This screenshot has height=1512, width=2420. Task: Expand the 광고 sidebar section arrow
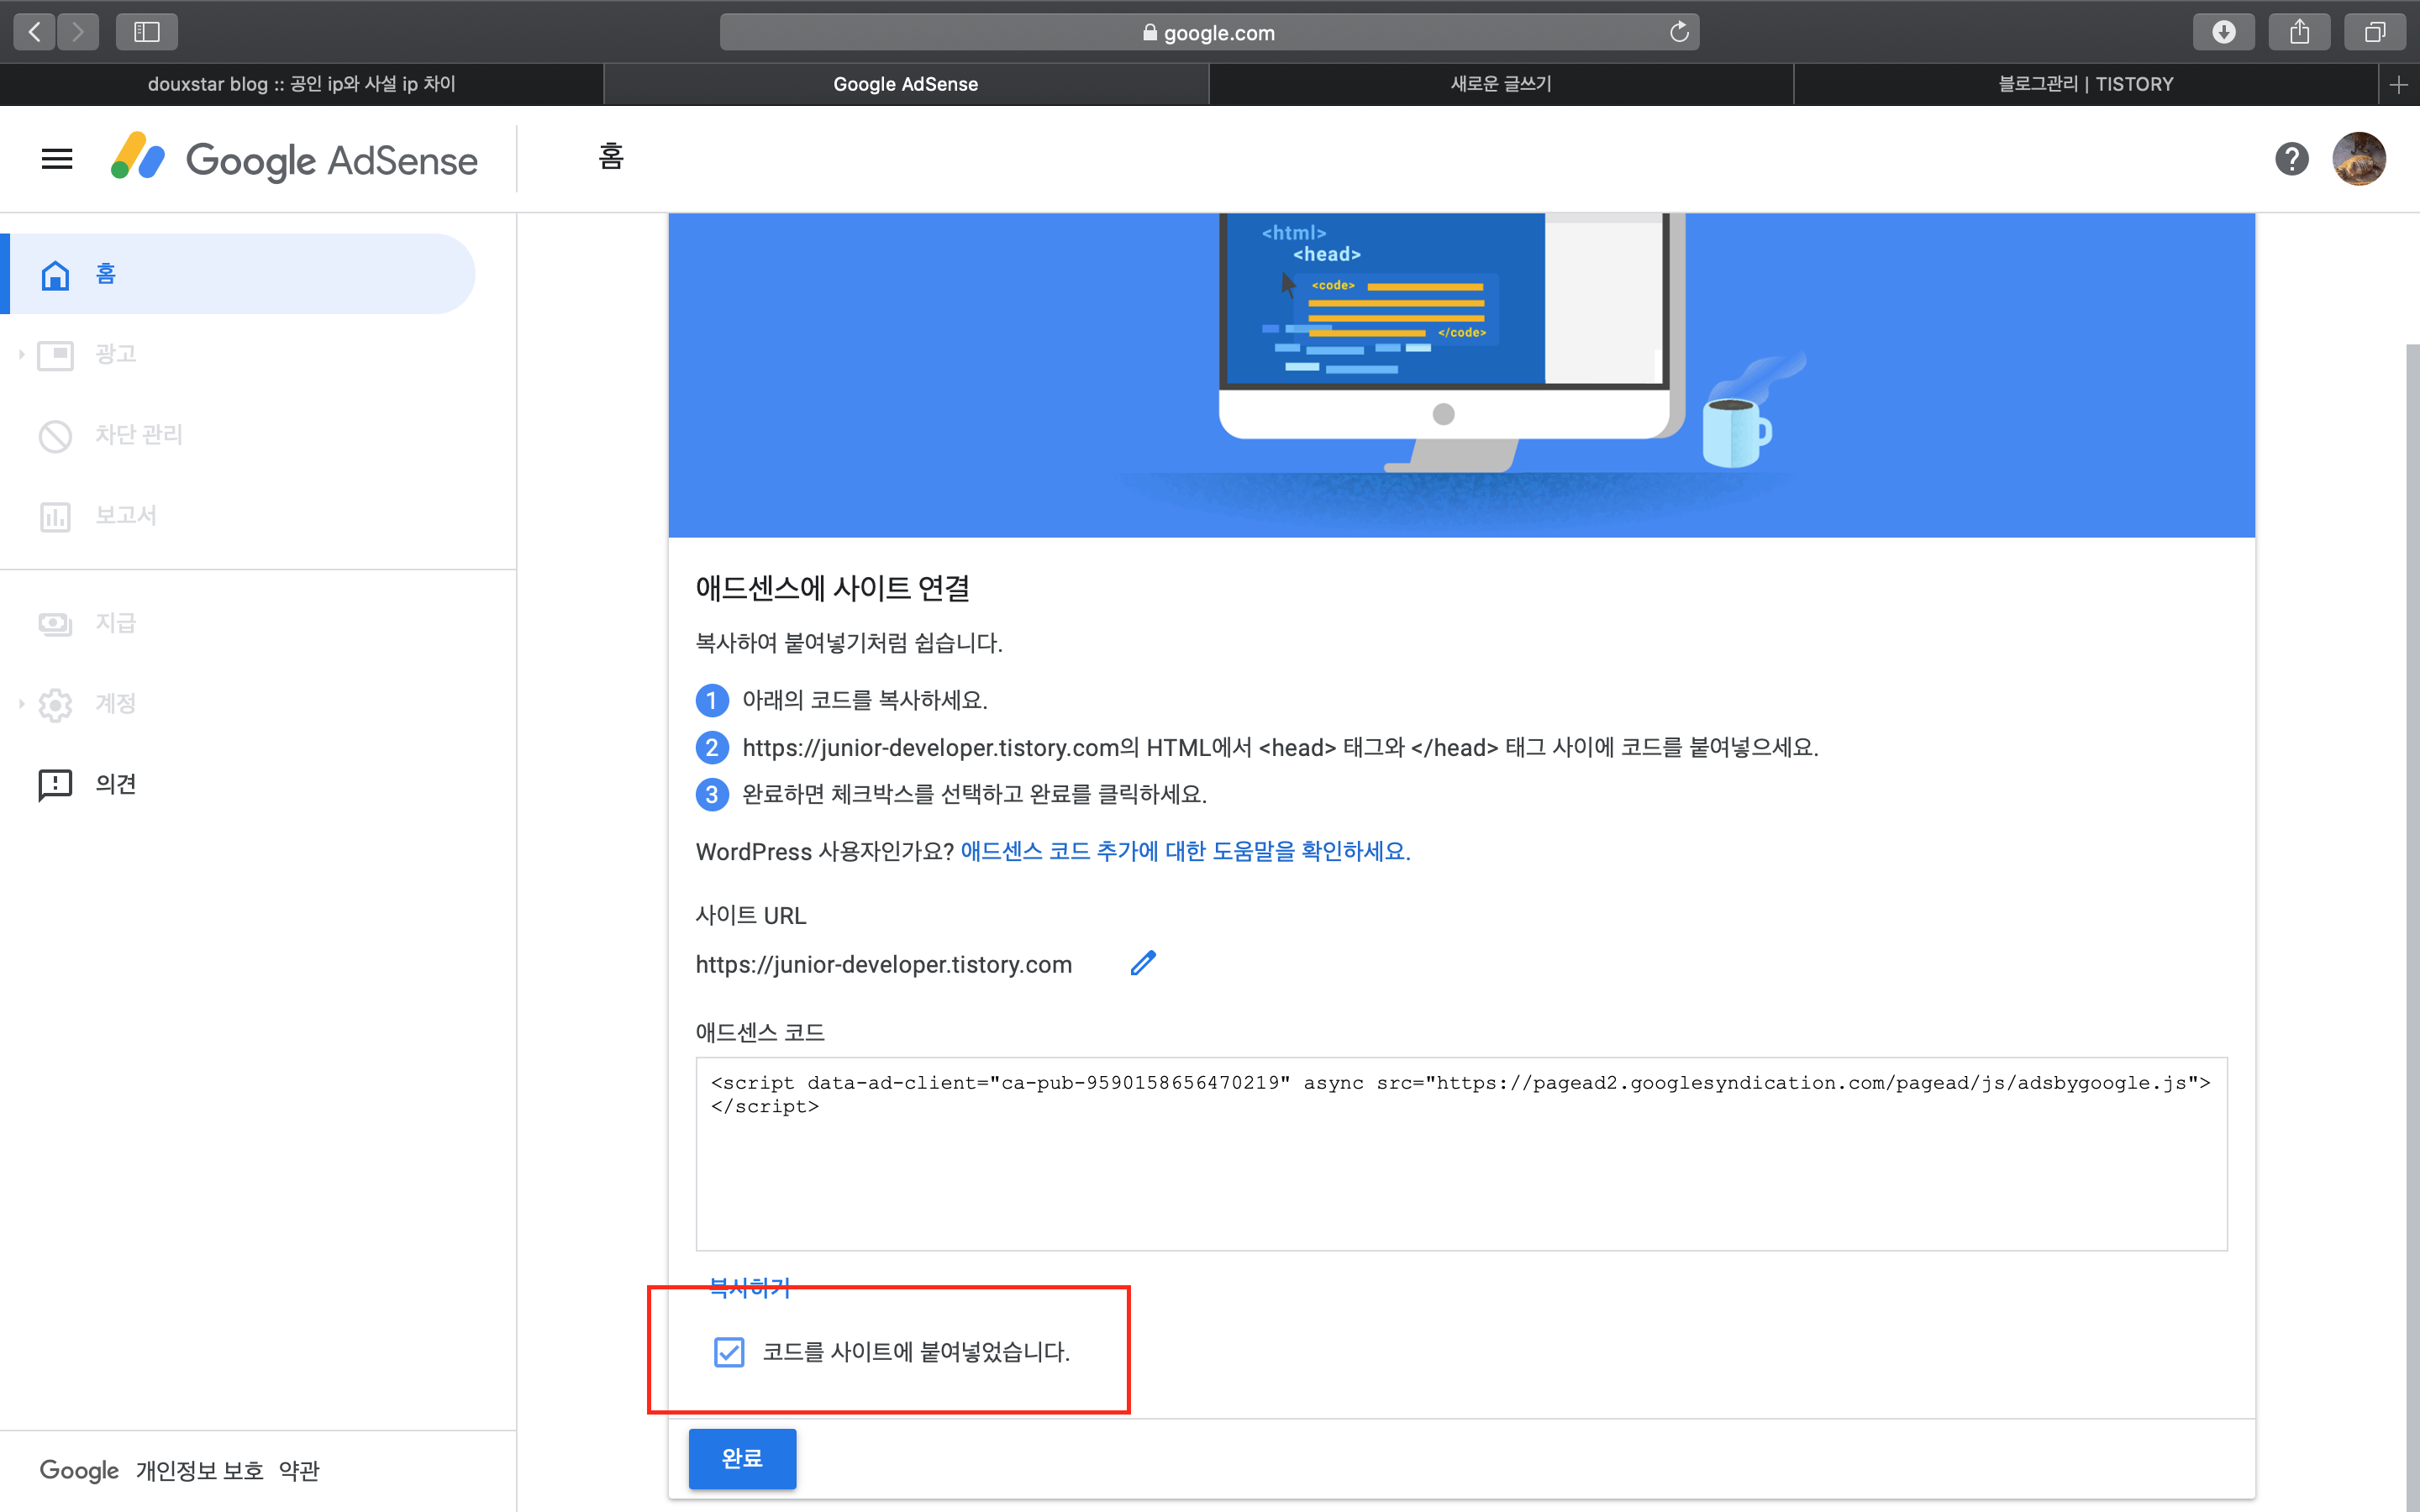pyautogui.click(x=21, y=354)
